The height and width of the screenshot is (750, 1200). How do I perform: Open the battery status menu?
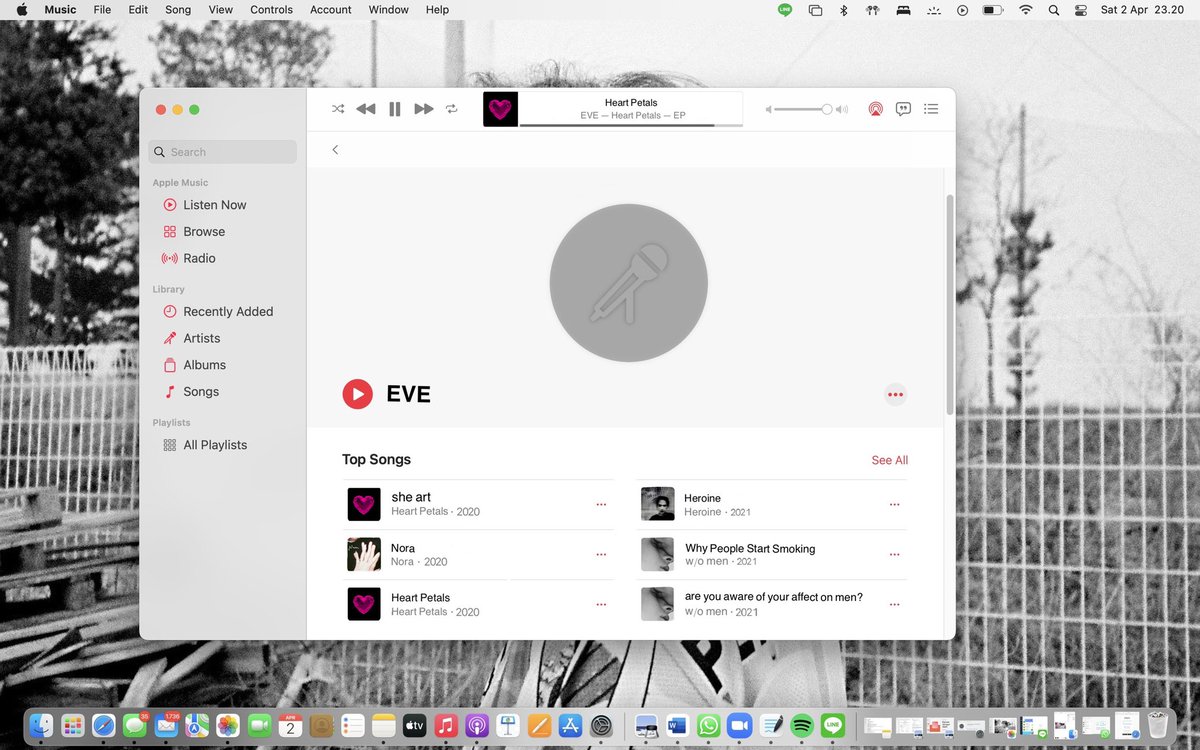(x=993, y=10)
